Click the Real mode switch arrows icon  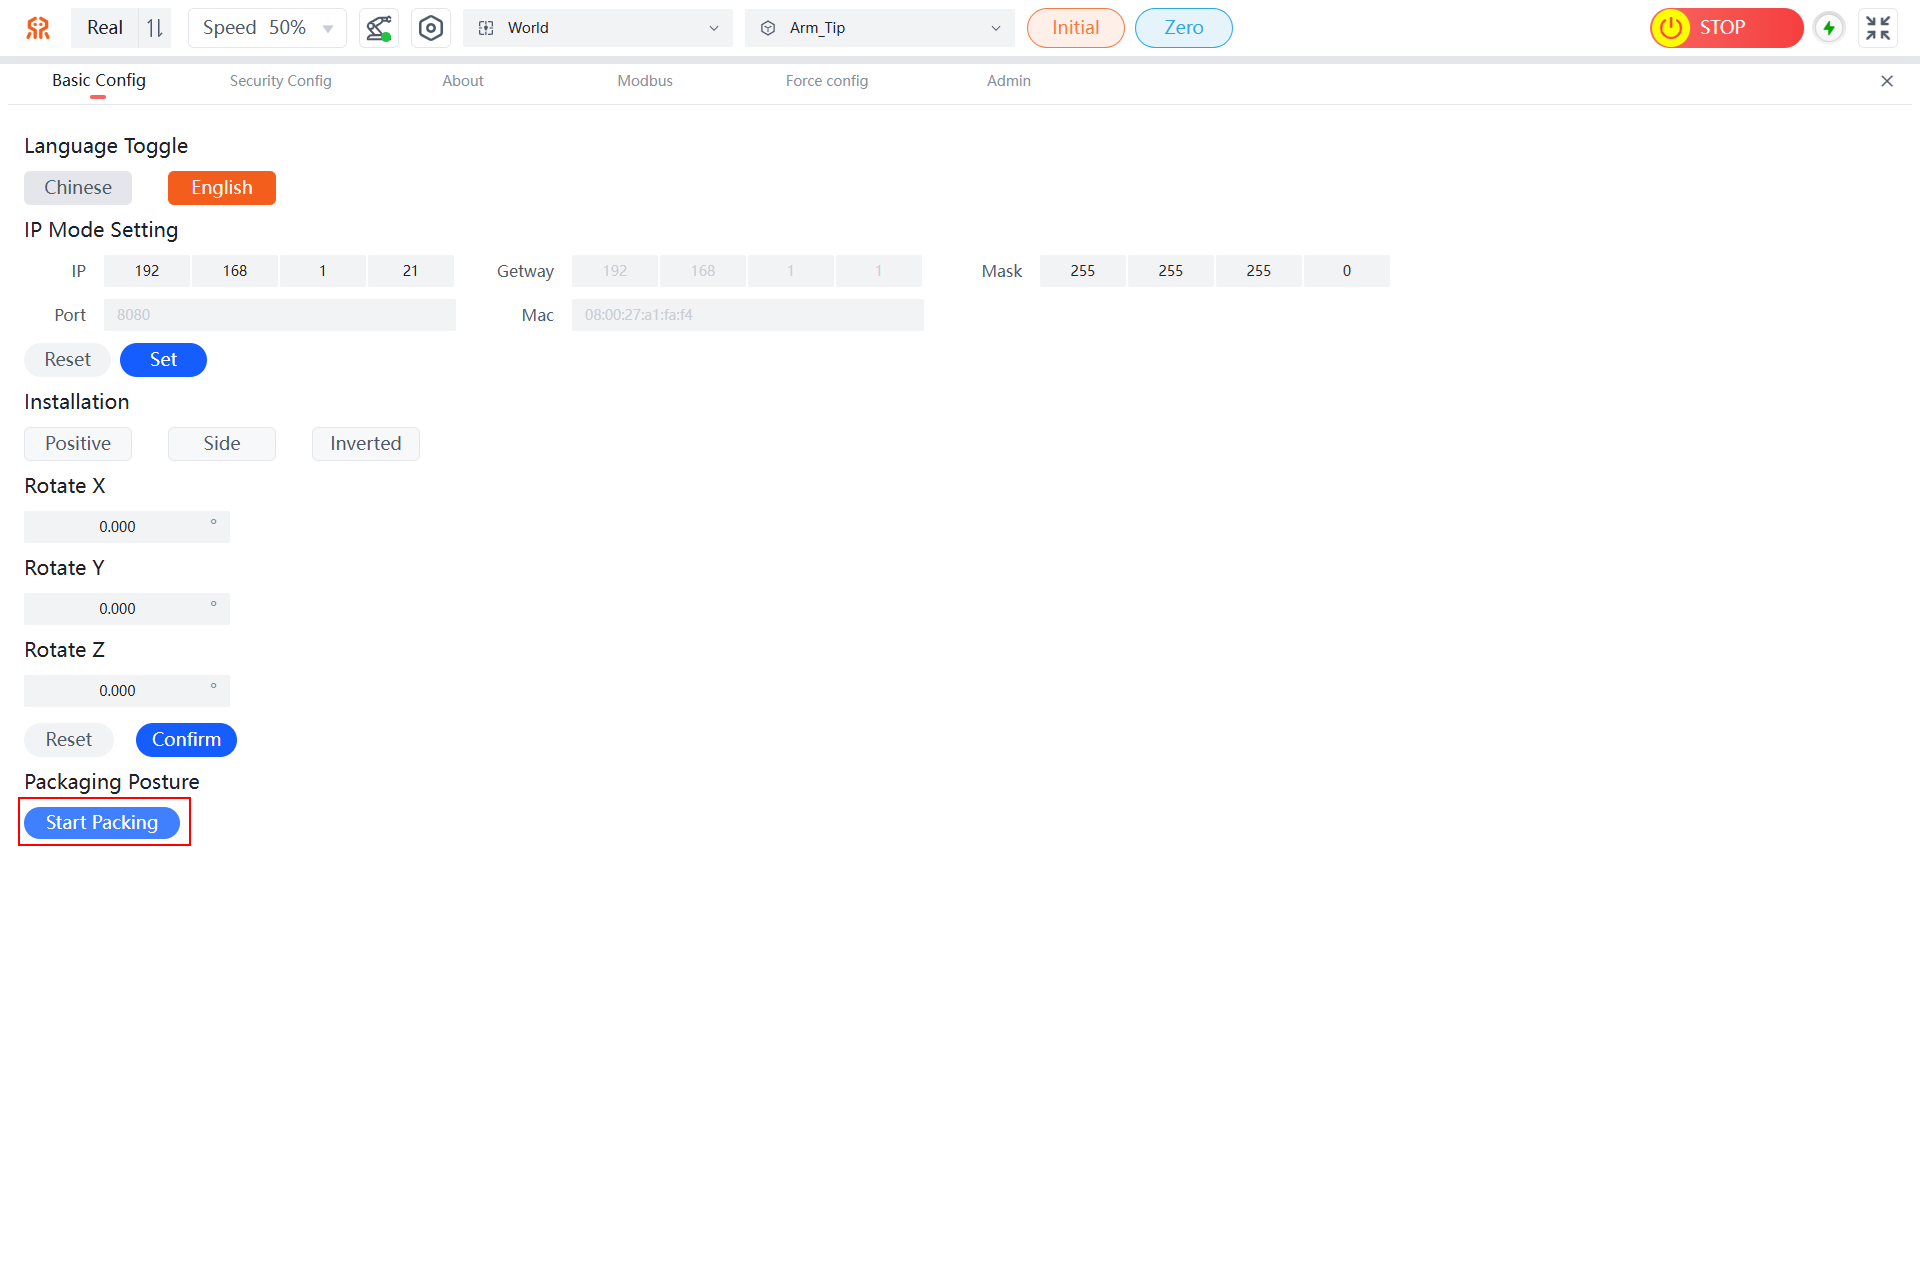155,28
